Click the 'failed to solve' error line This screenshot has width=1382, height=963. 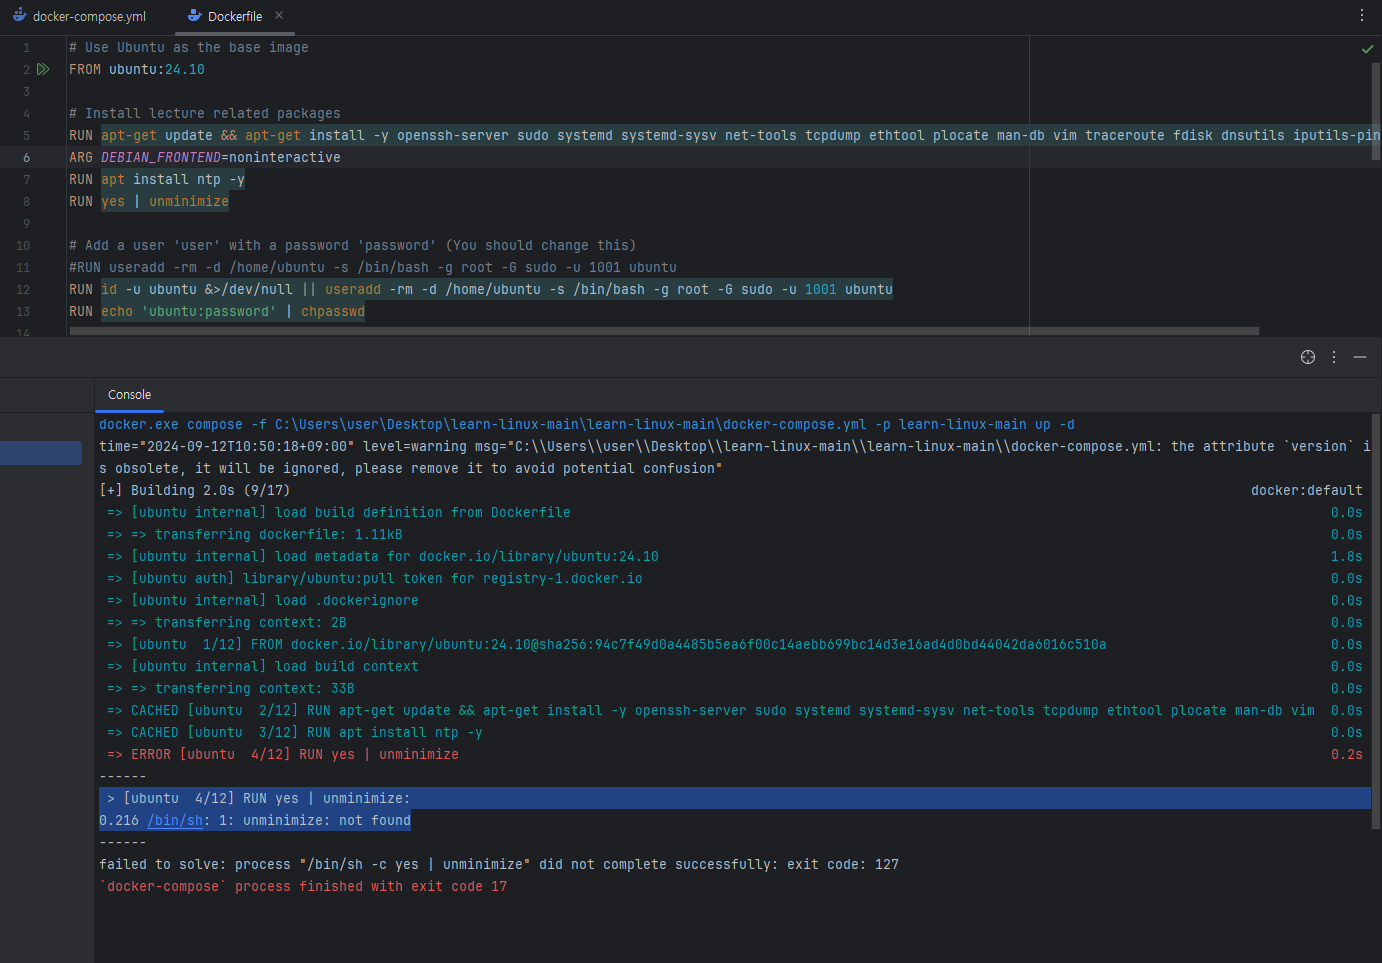click(x=499, y=864)
